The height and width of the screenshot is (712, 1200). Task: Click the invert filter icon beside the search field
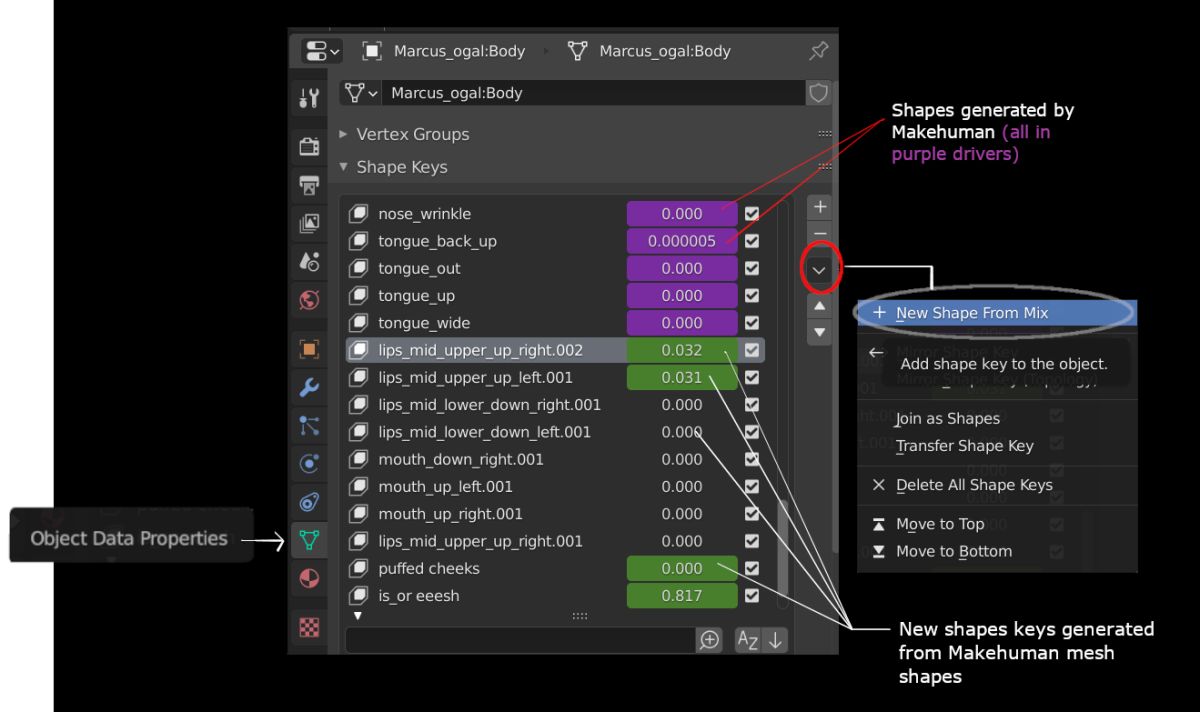point(709,640)
